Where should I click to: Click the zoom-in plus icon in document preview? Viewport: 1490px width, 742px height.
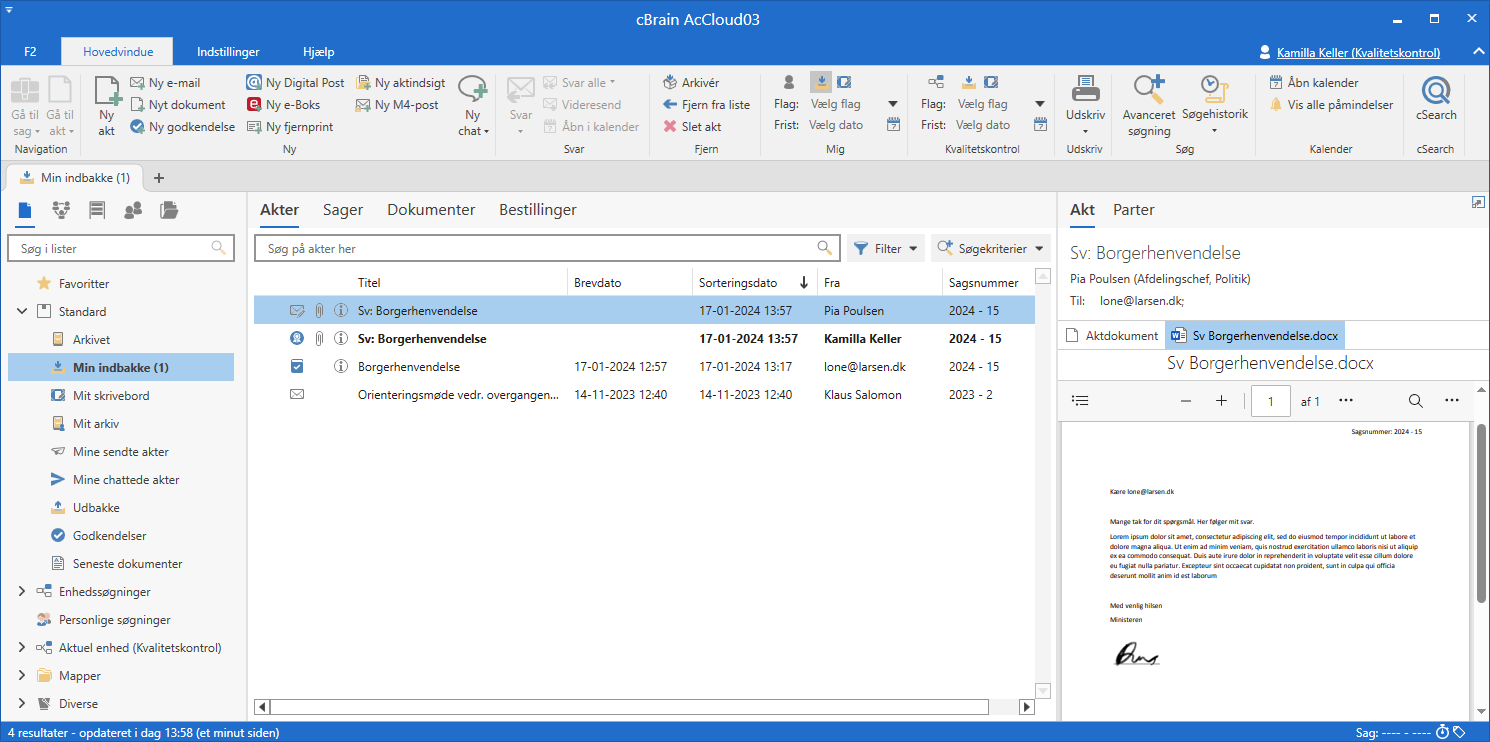pyautogui.click(x=1221, y=401)
